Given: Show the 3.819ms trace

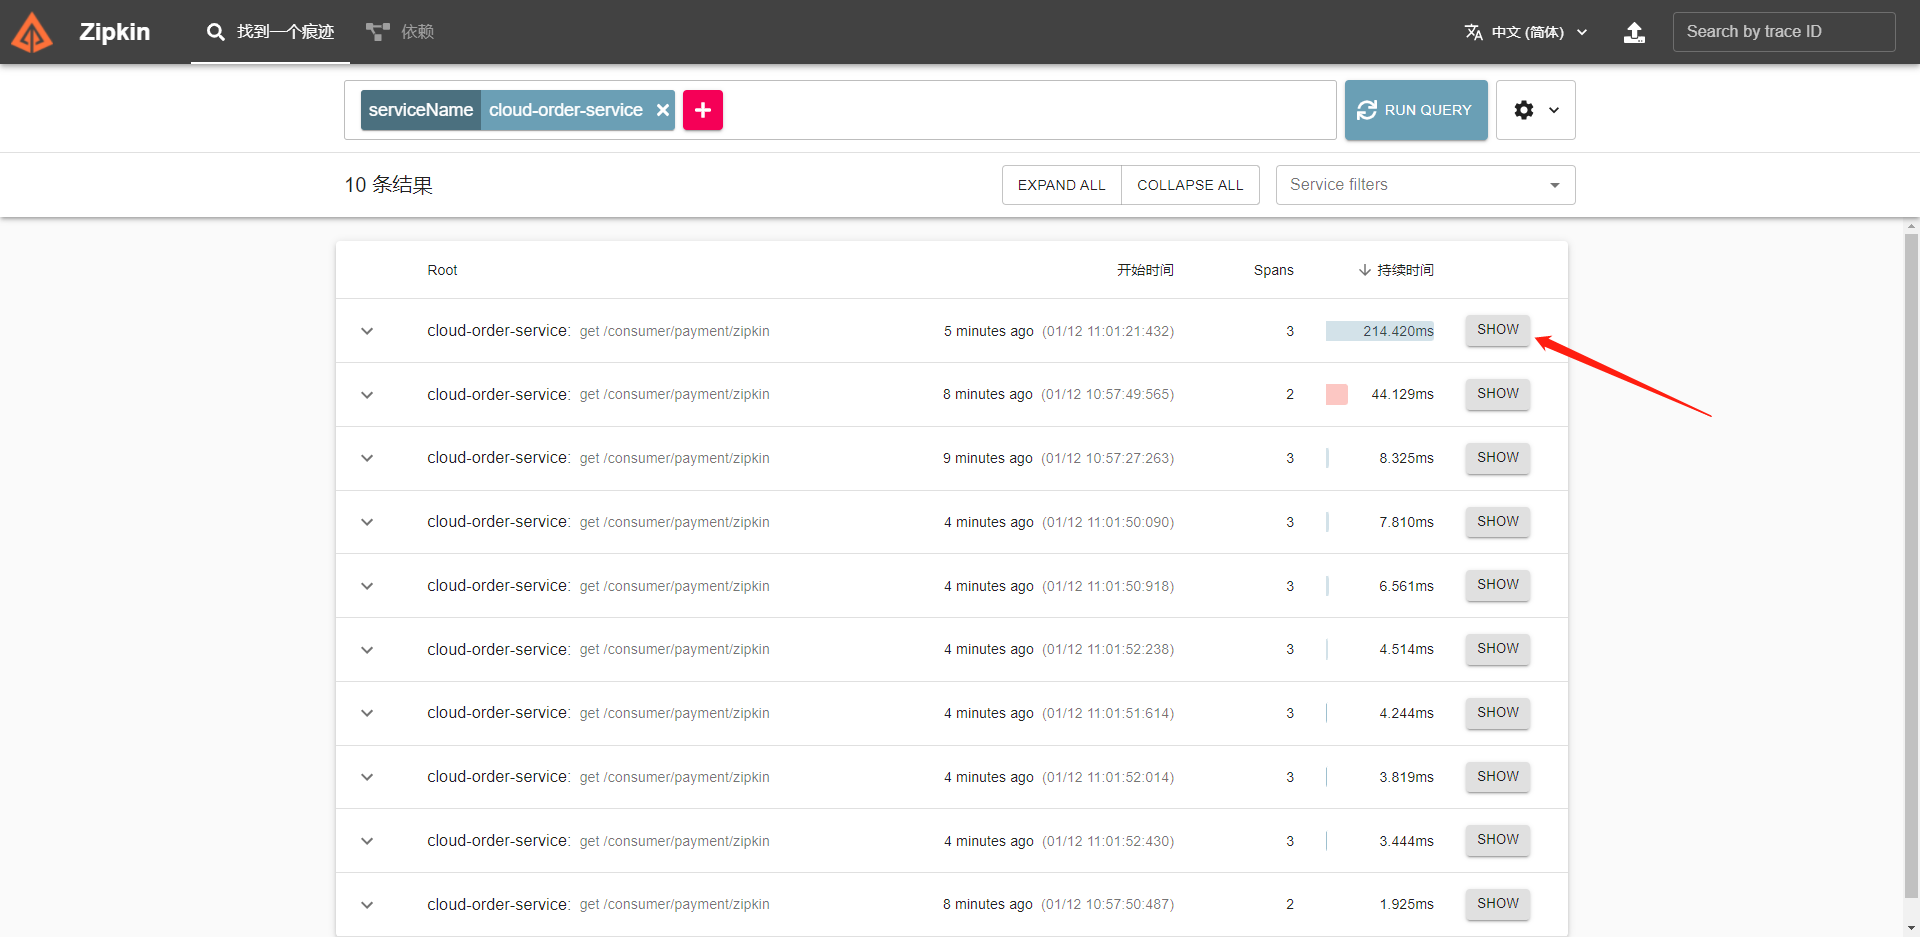Looking at the screenshot, I should coord(1498,777).
